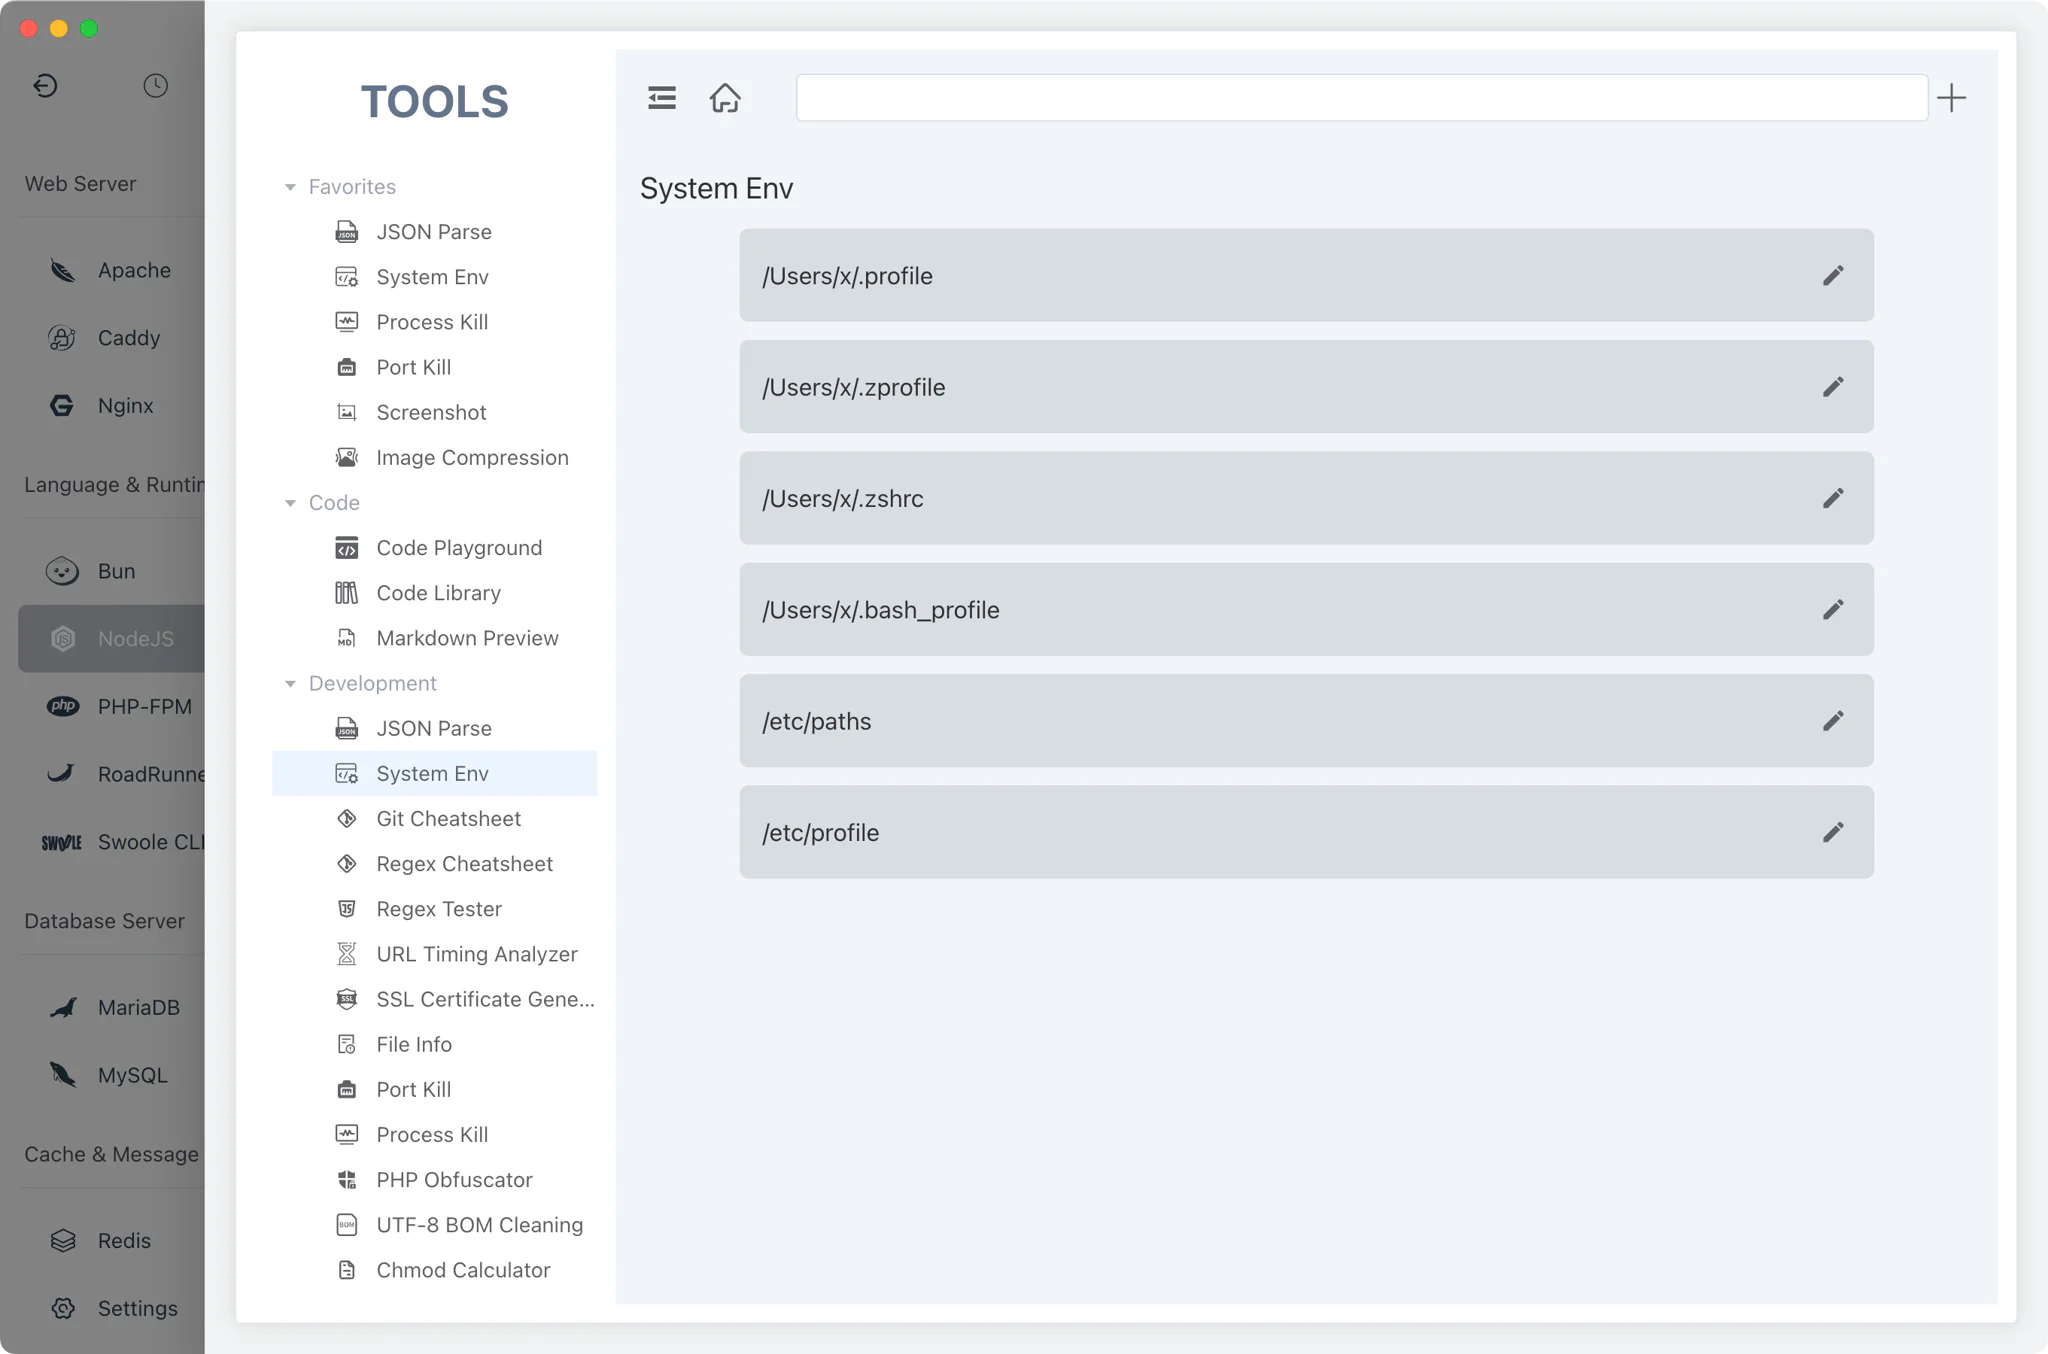Select System Env under Development
The height and width of the screenshot is (1354, 2048).
pos(434,773)
